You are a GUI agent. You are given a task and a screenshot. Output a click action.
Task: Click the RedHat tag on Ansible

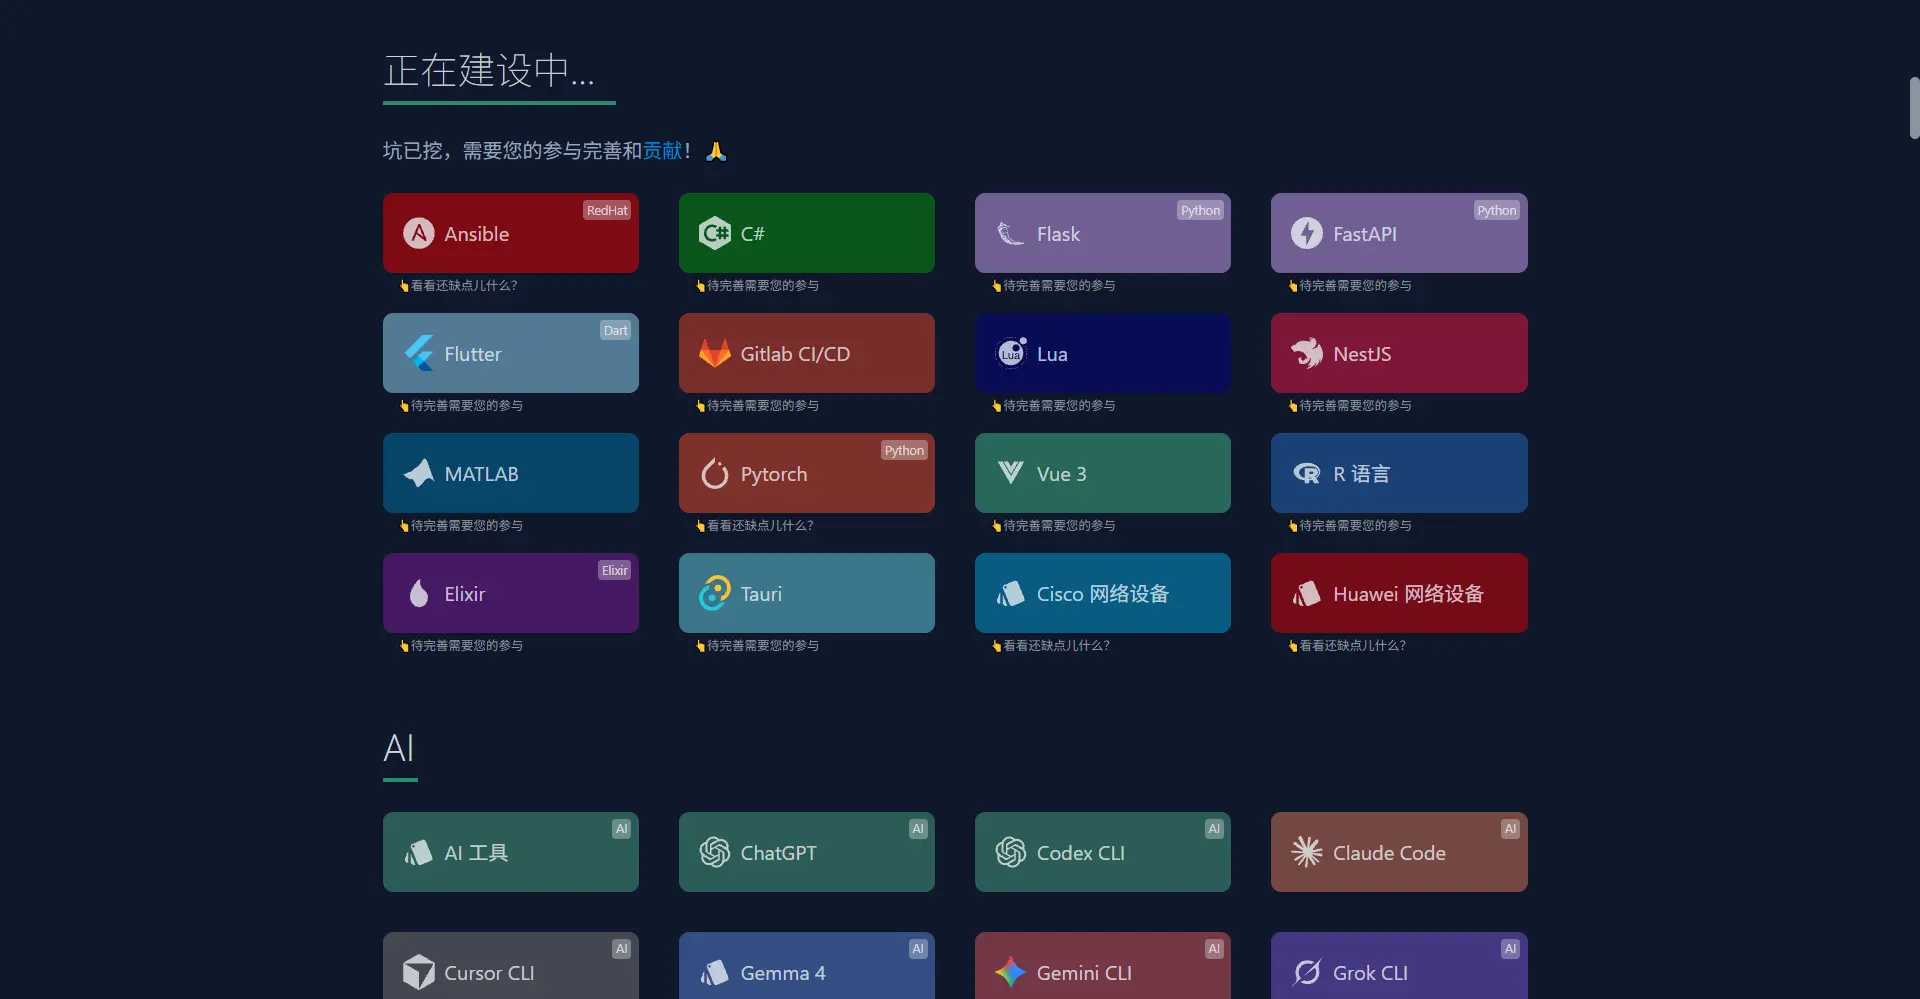click(x=607, y=210)
